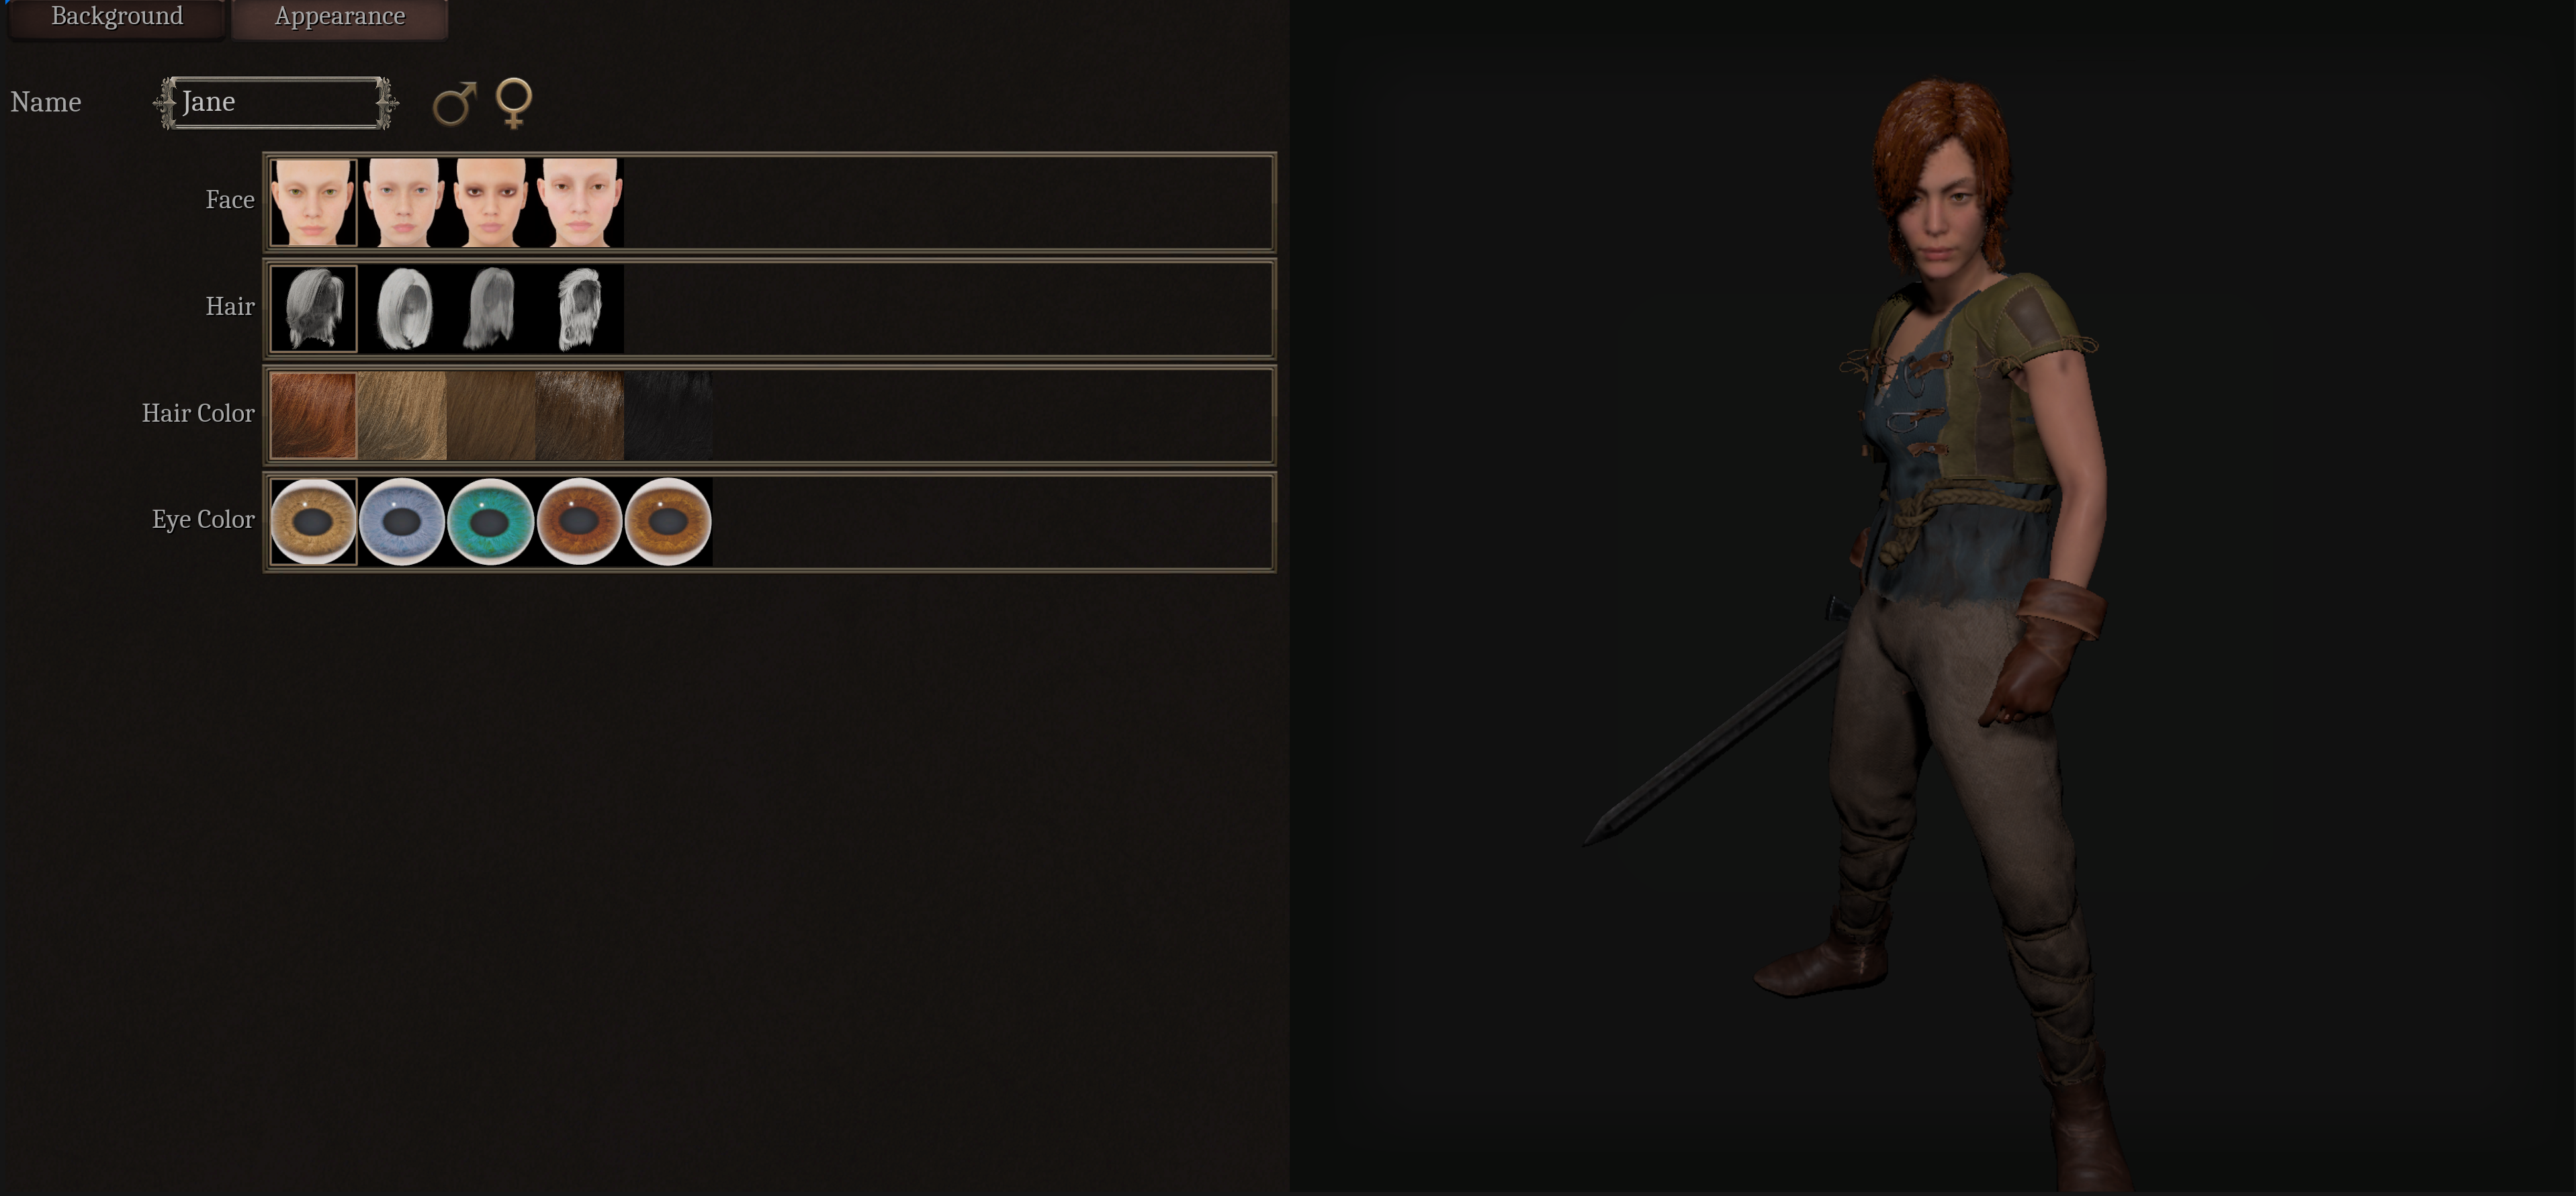The height and width of the screenshot is (1196, 2576).
Task: Pick the red hair color swatch
Action: (x=313, y=415)
